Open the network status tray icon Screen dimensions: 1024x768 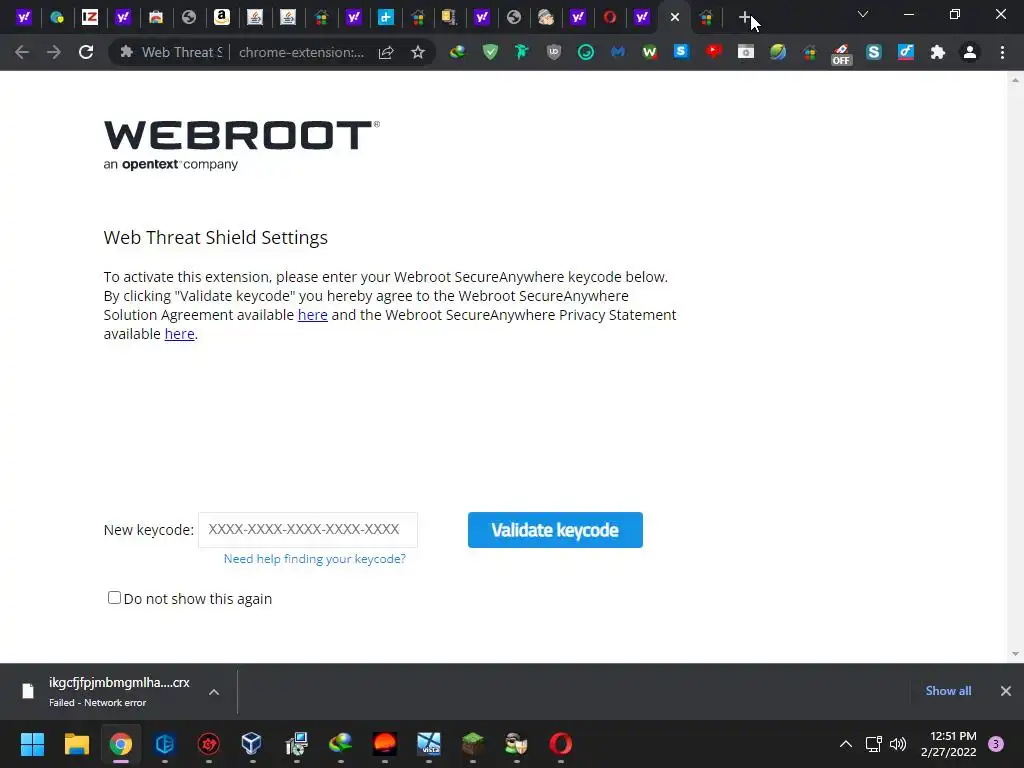click(874, 744)
